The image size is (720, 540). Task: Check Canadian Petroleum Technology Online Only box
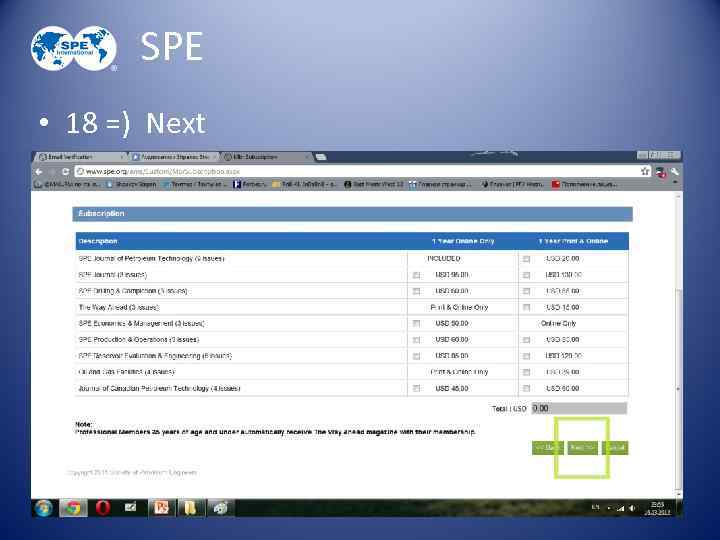pyautogui.click(x=416, y=388)
